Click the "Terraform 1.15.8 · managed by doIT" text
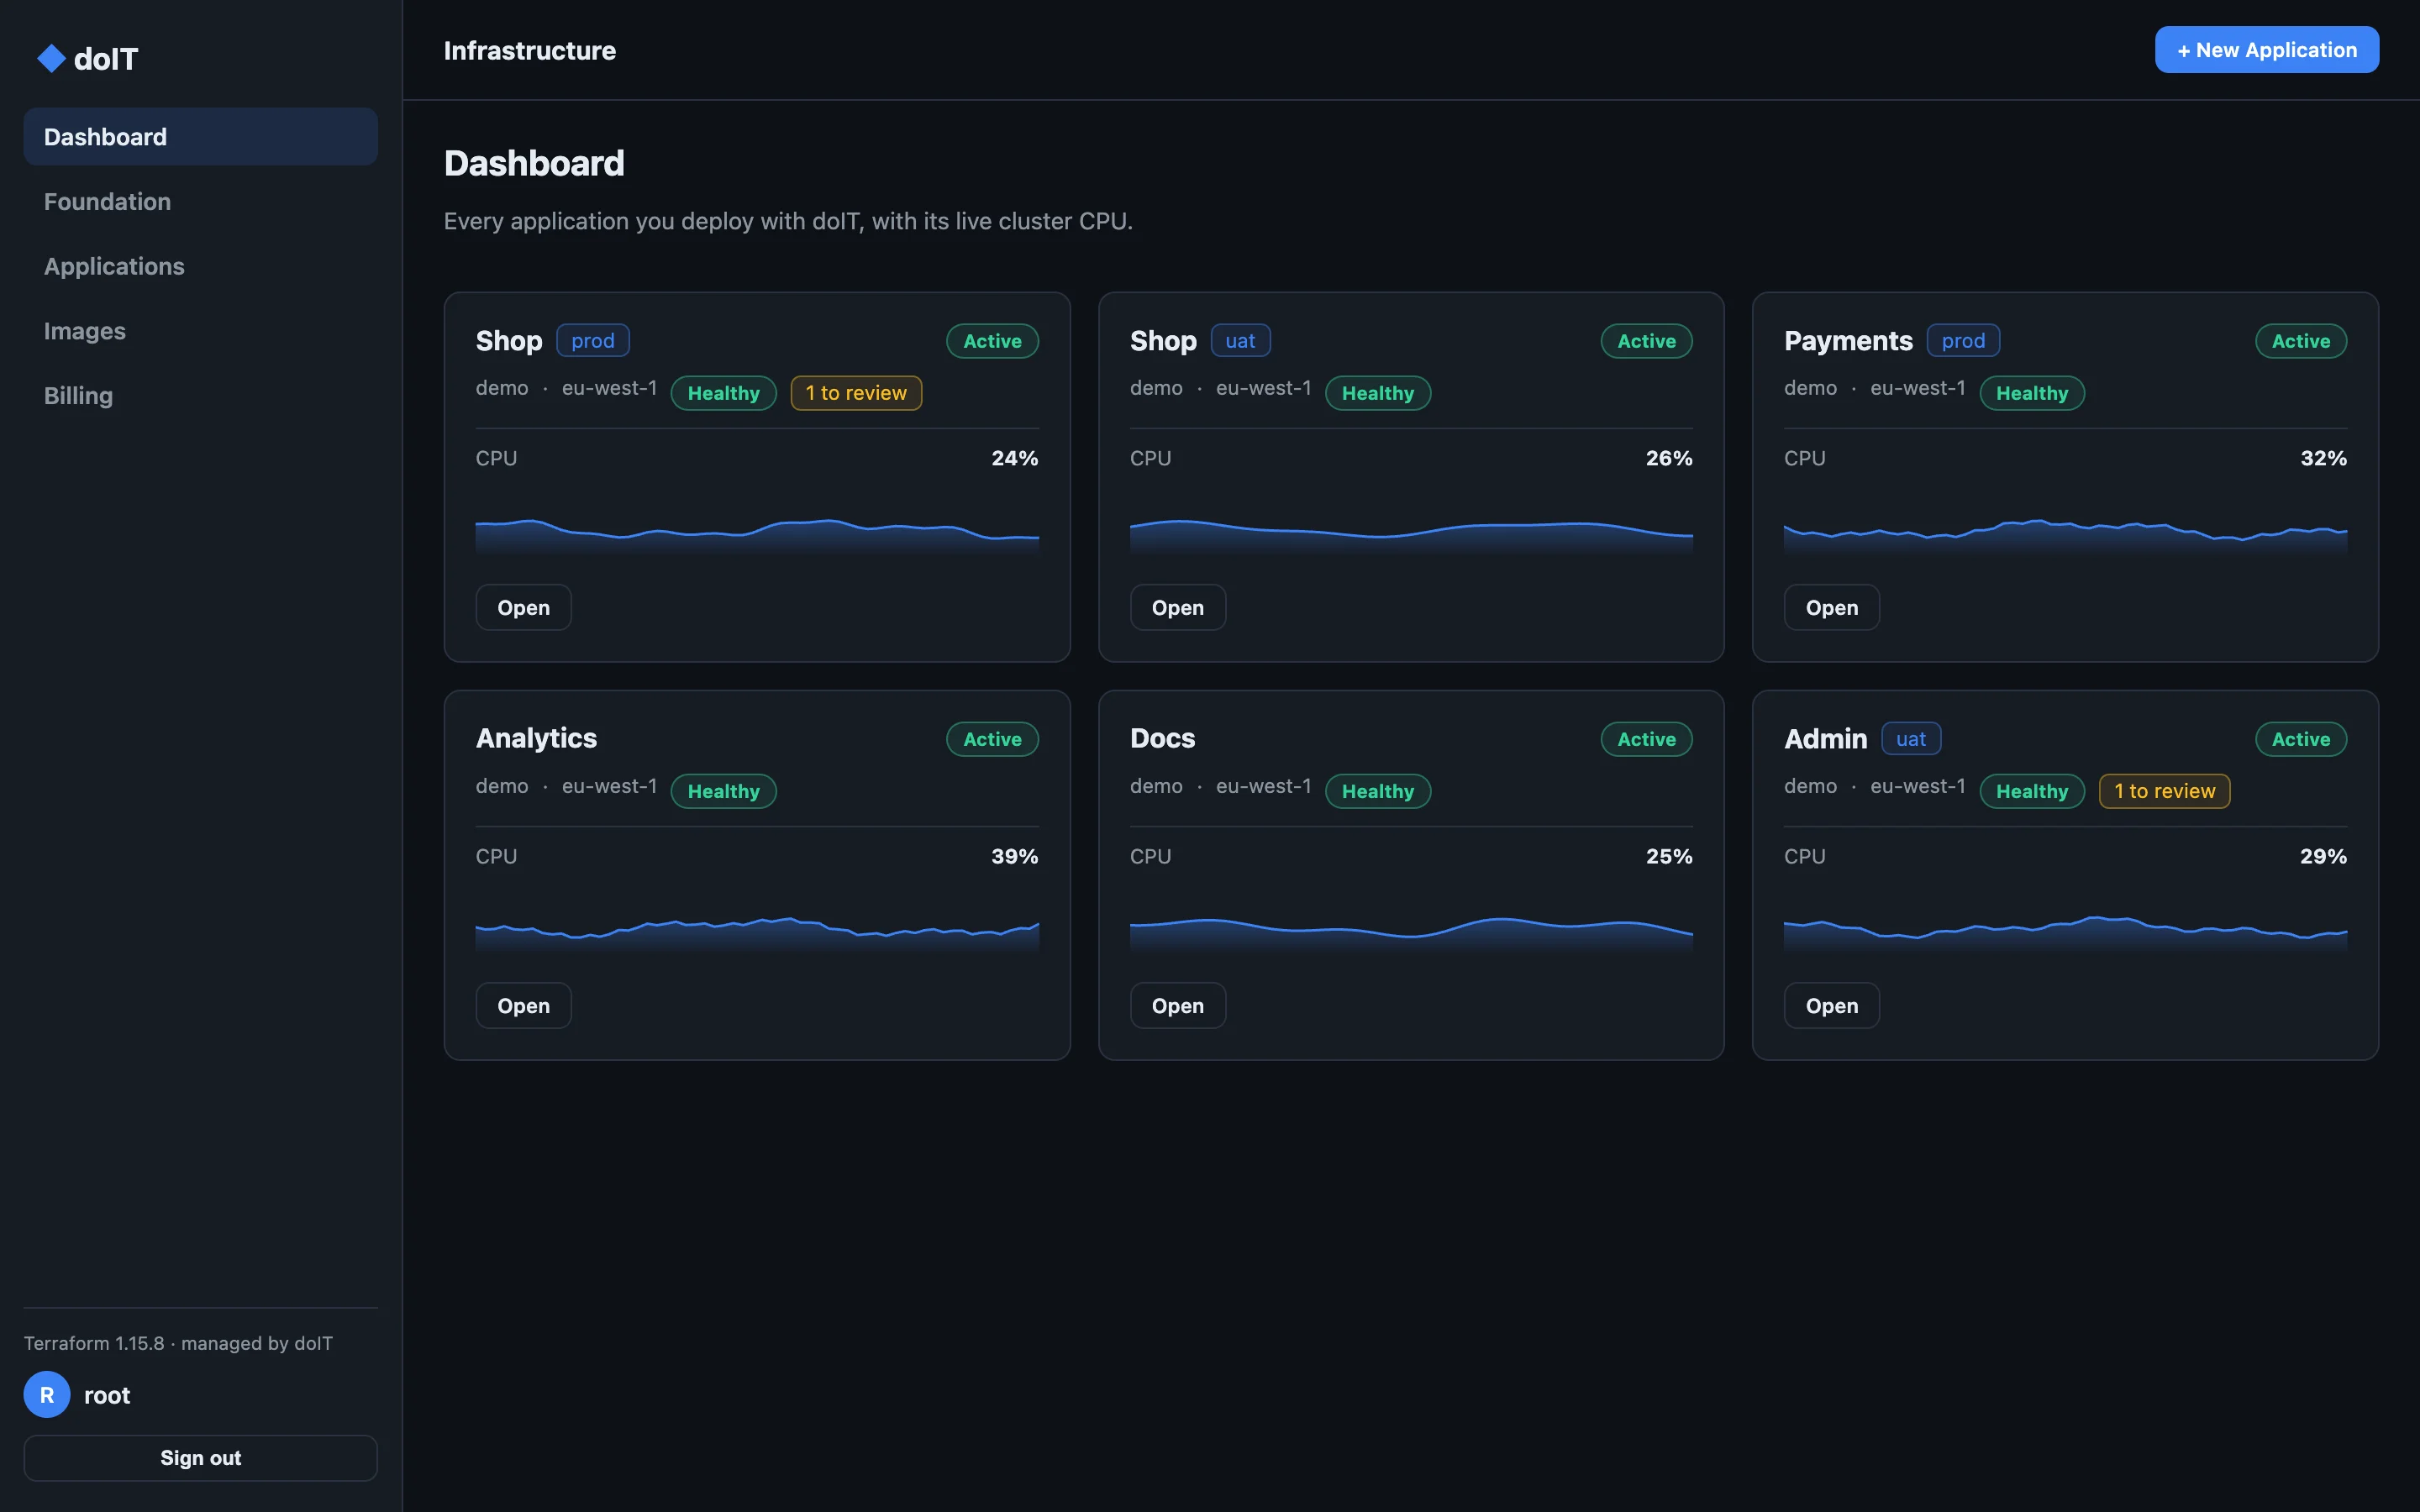 (x=178, y=1343)
